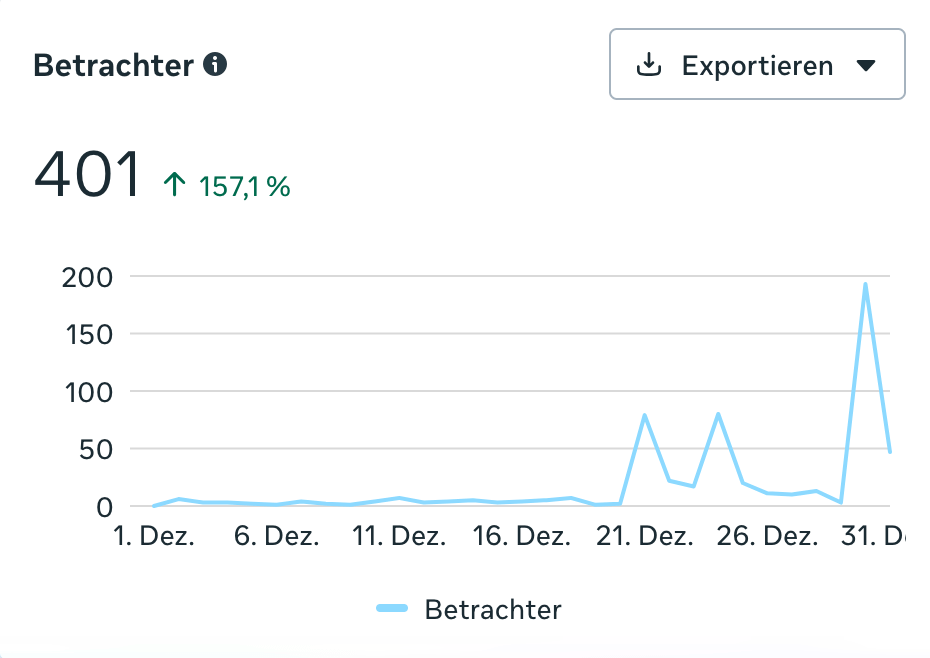
Task: Select the 6. Dez. date label
Action: (277, 537)
